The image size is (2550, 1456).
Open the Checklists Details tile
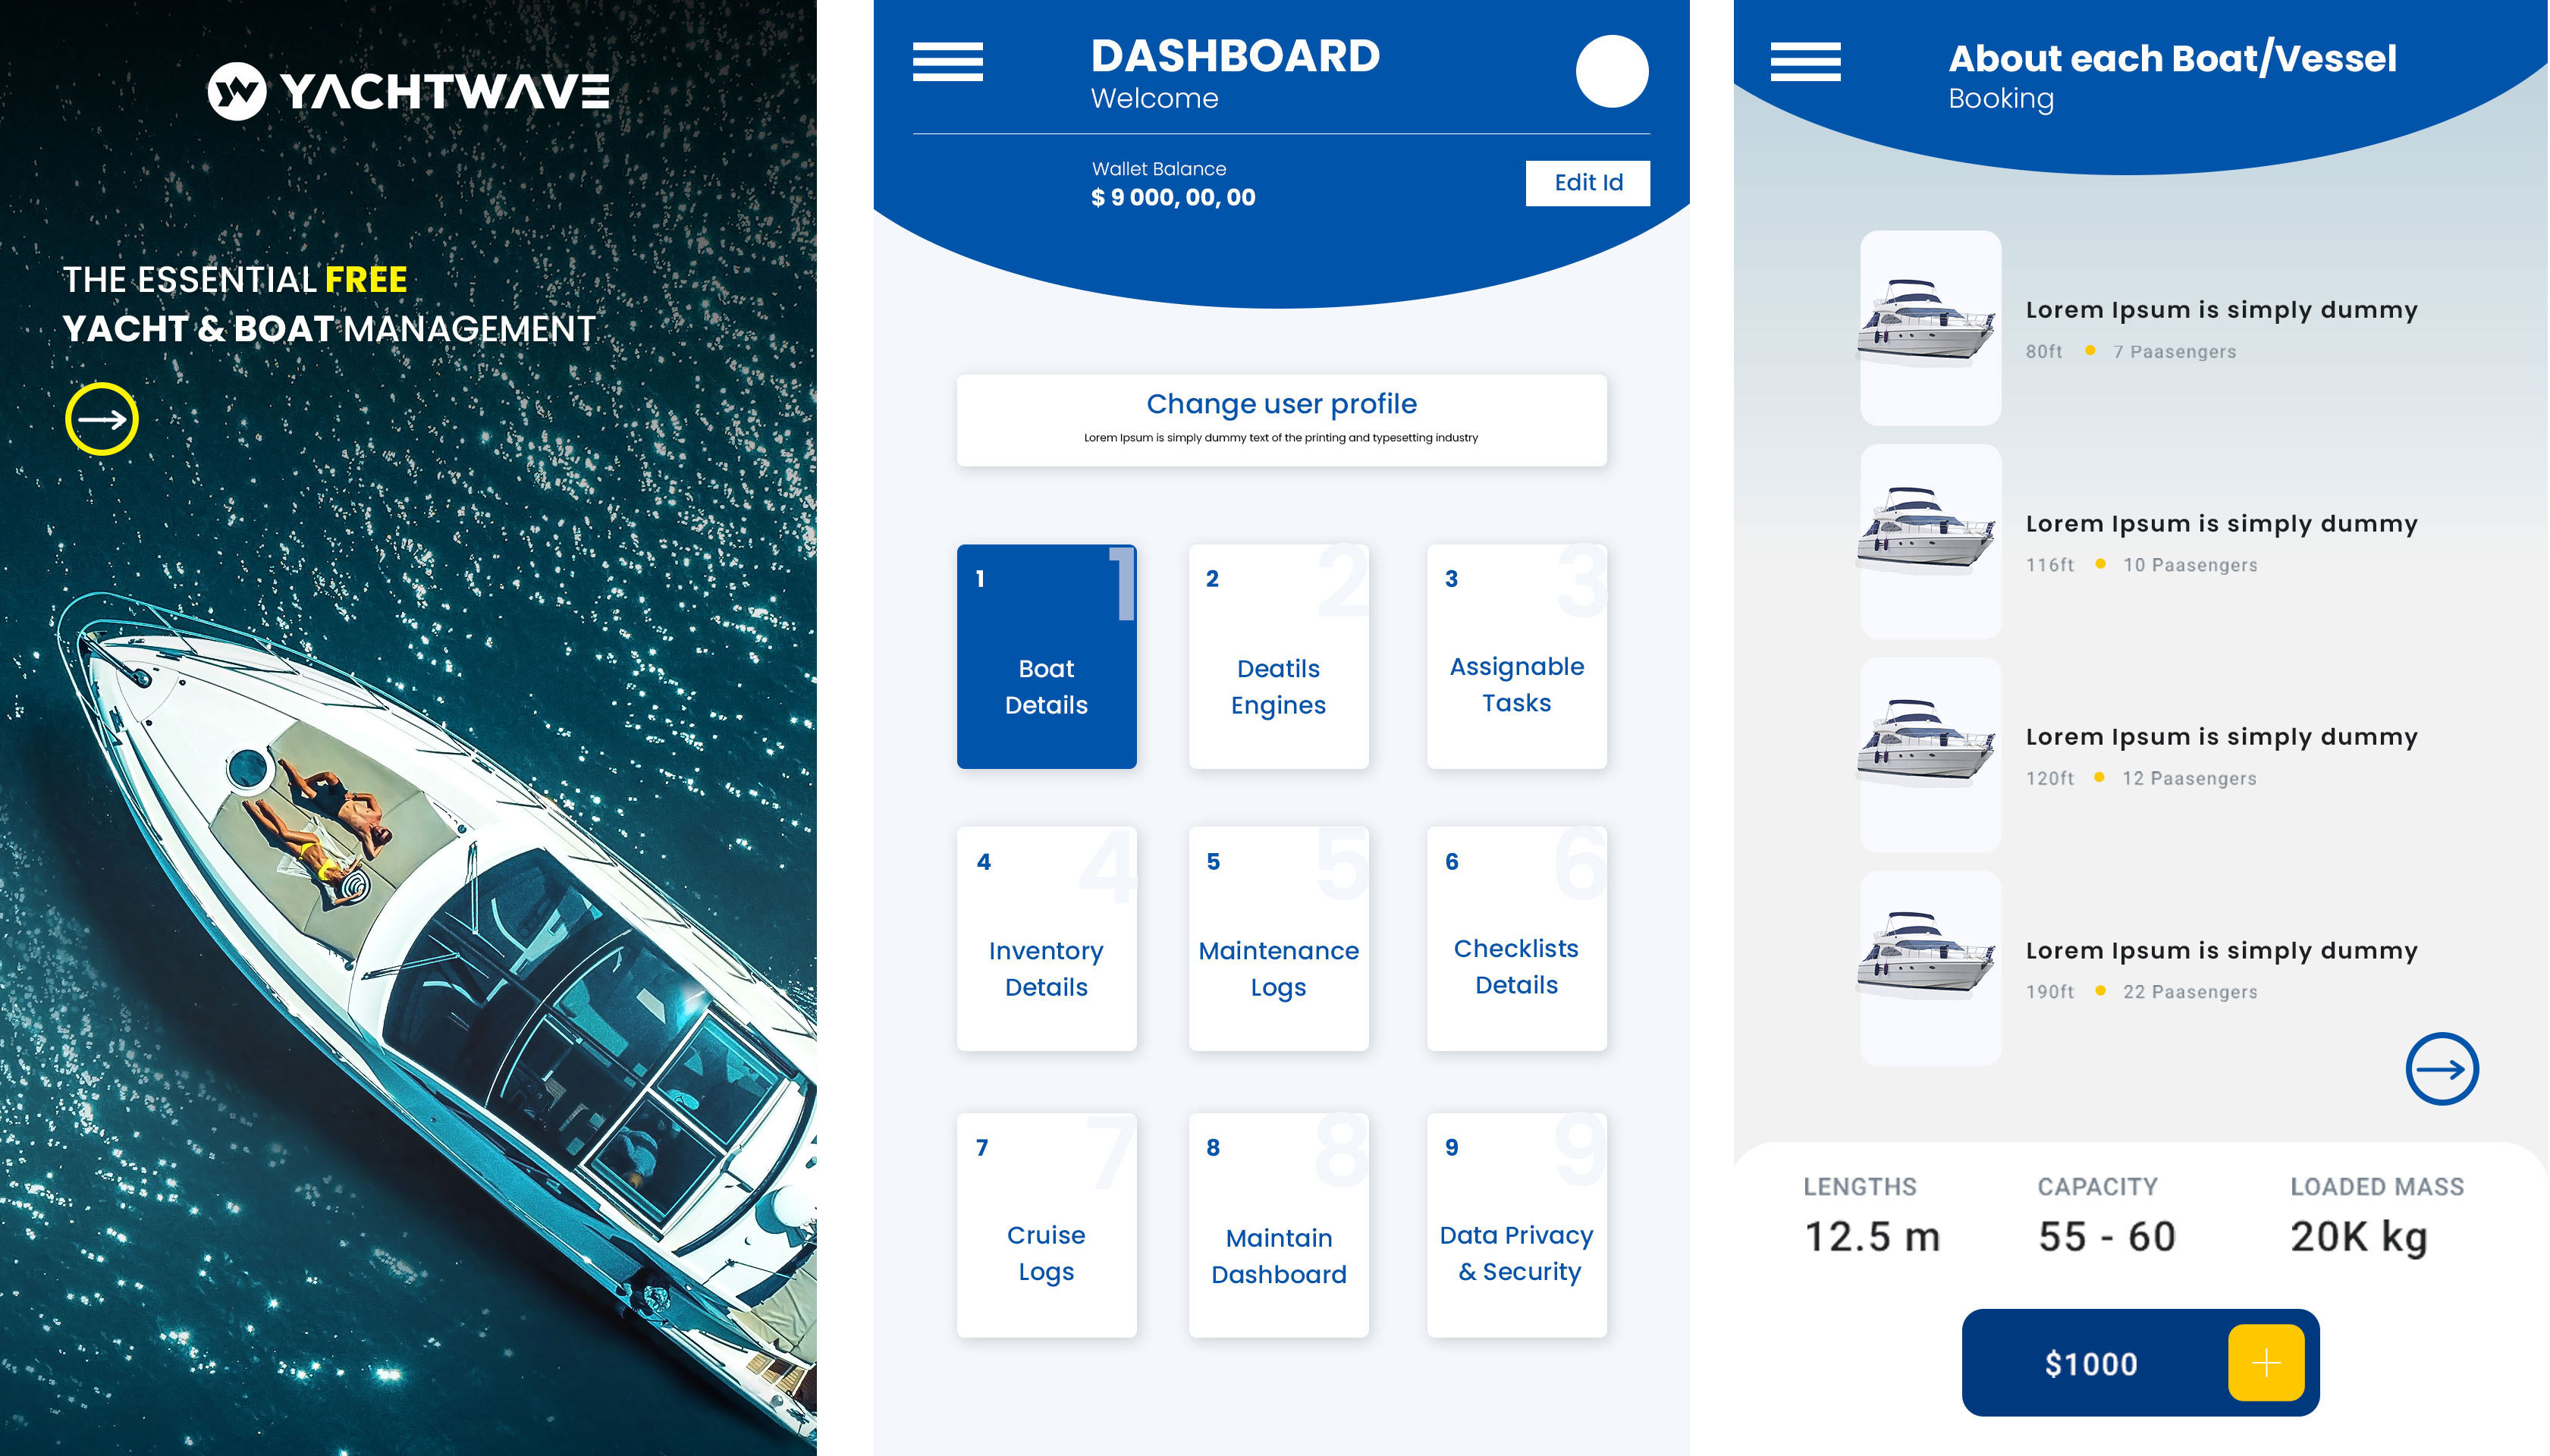pos(1516,938)
